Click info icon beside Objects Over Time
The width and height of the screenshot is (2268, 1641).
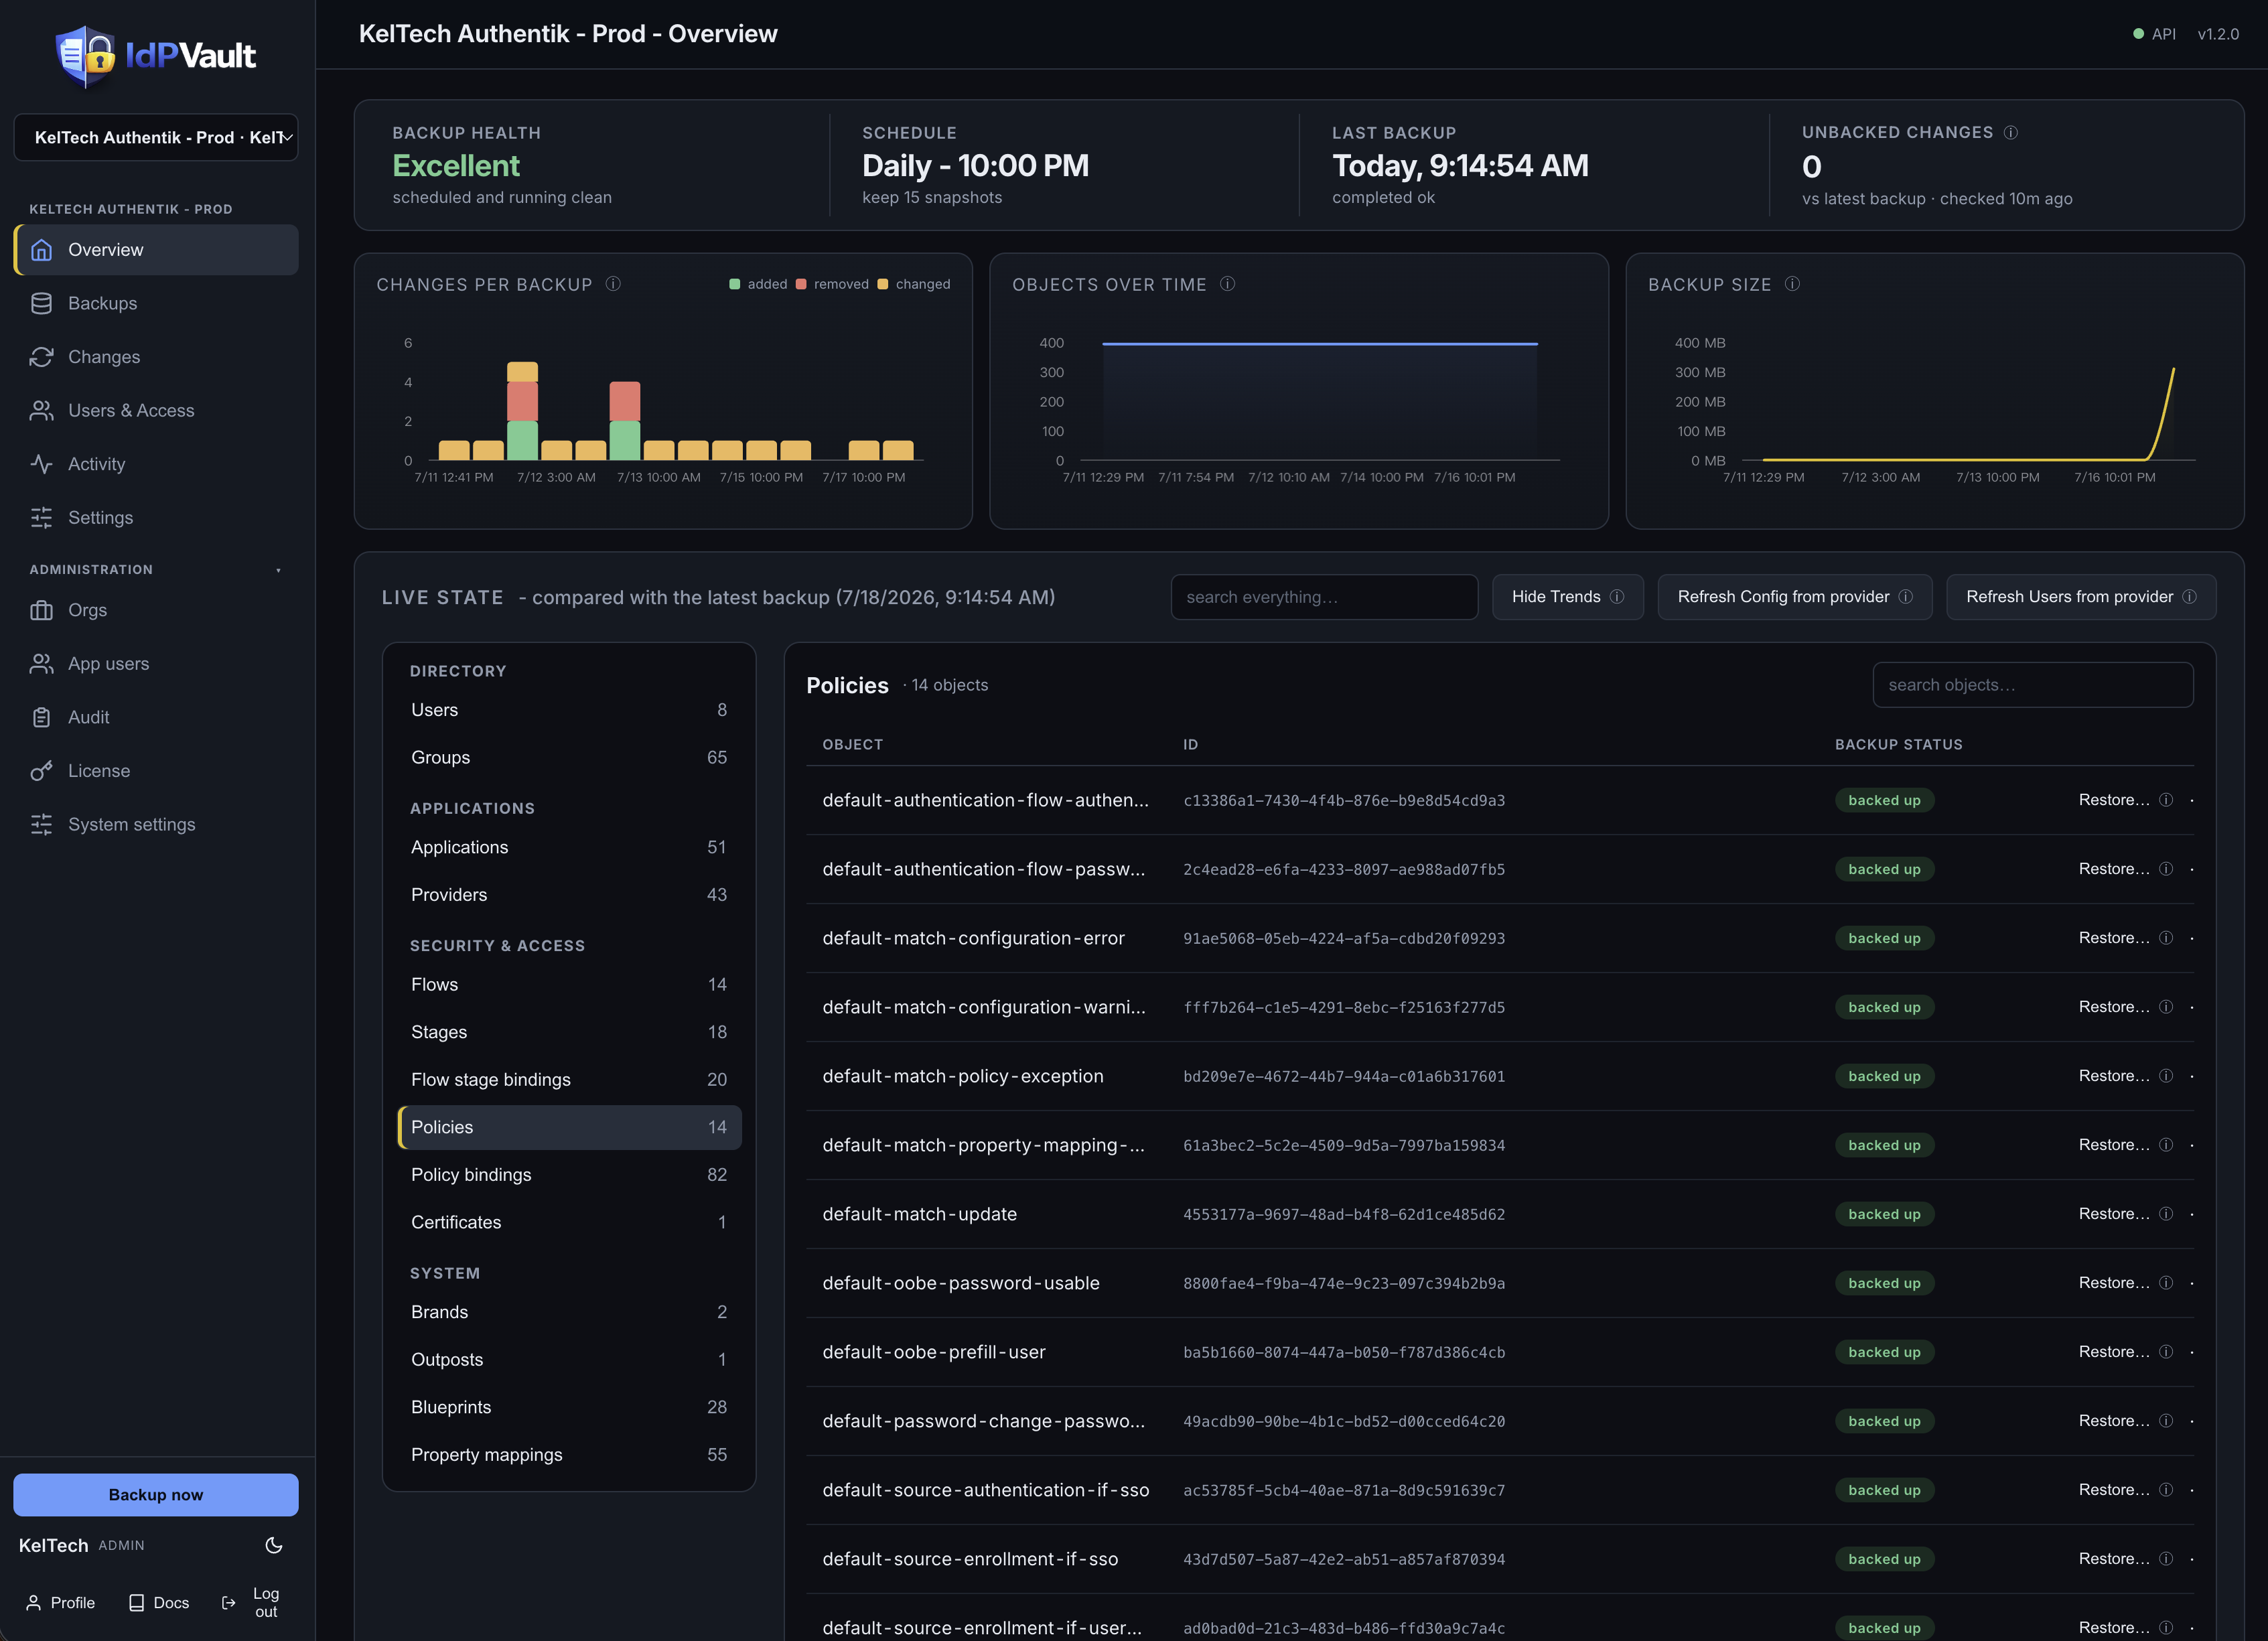coord(1227,284)
